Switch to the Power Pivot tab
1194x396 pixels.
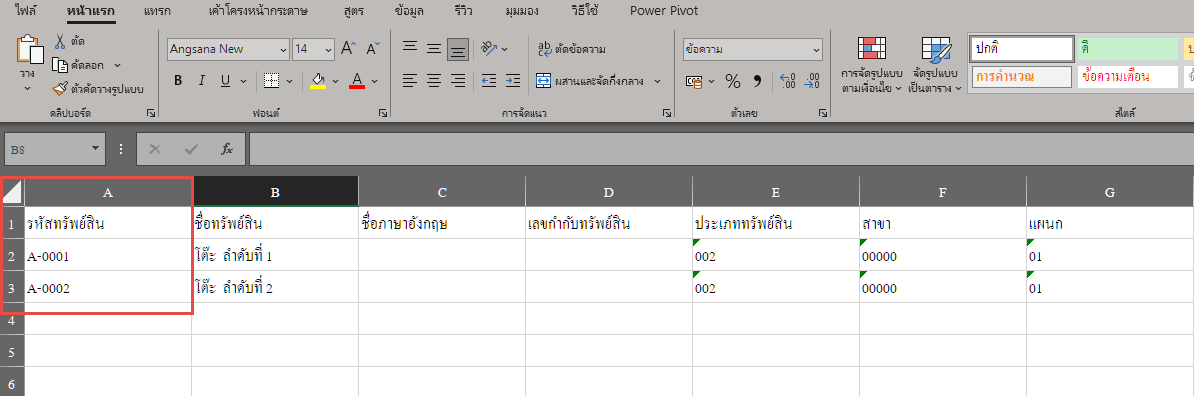(664, 11)
